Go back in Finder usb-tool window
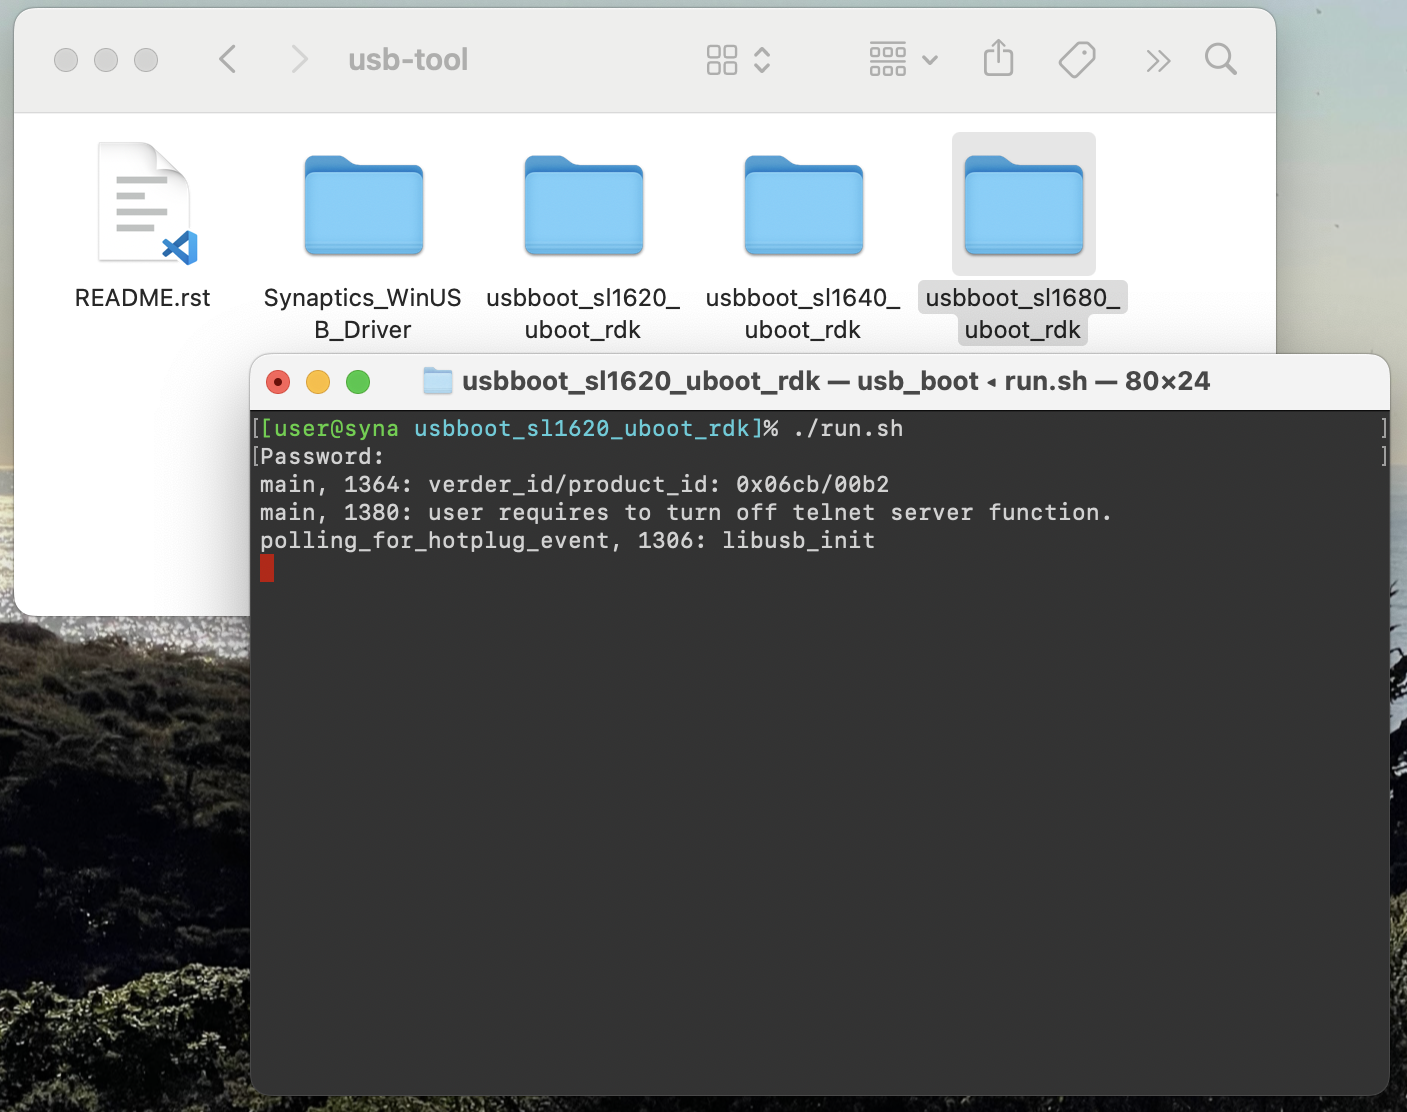1407x1112 pixels. (x=228, y=59)
